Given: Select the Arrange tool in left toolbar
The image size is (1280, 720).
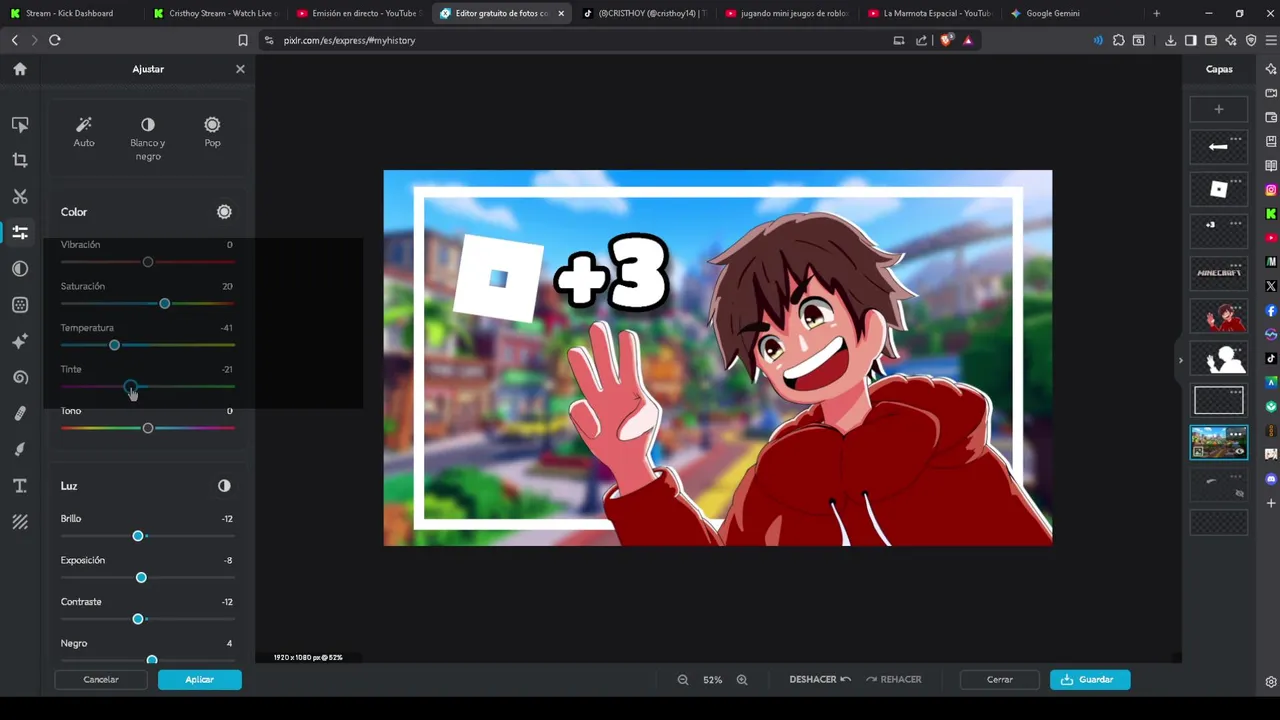Looking at the screenshot, I should tap(20, 125).
